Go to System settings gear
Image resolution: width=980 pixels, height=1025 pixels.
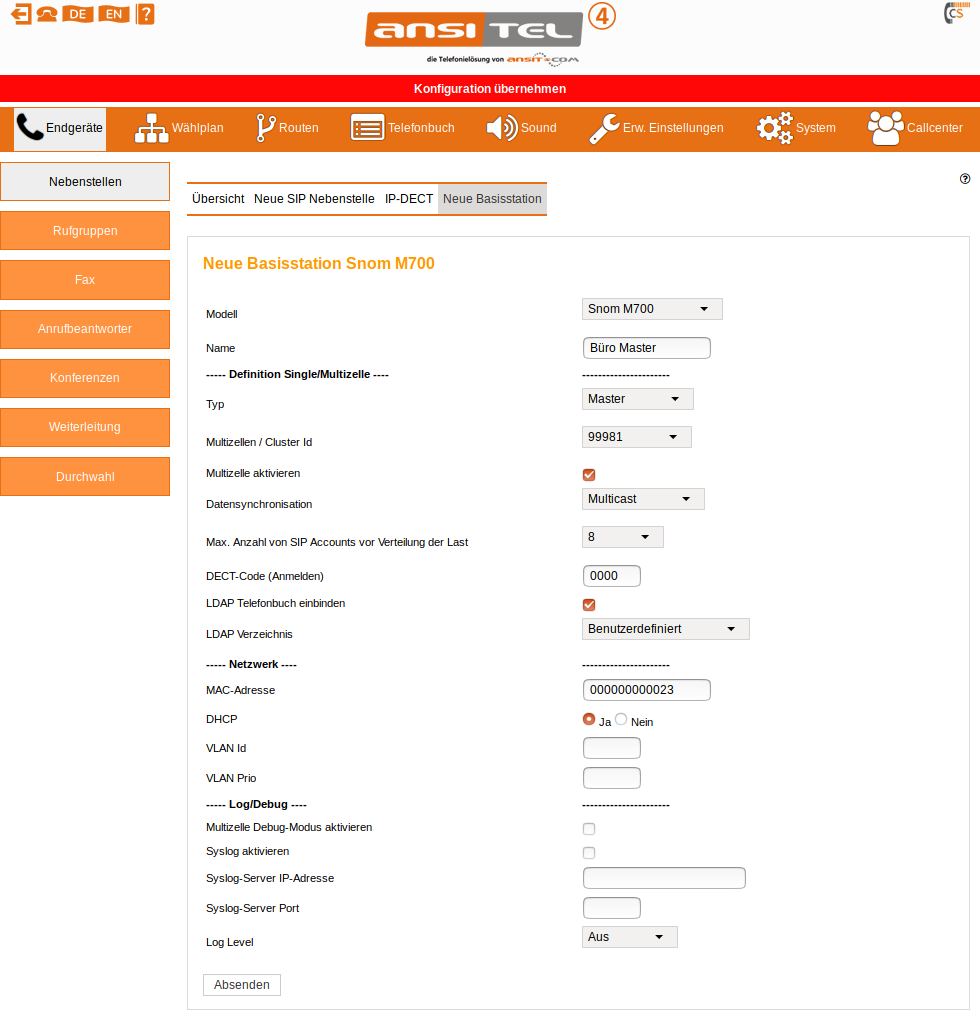pos(796,128)
